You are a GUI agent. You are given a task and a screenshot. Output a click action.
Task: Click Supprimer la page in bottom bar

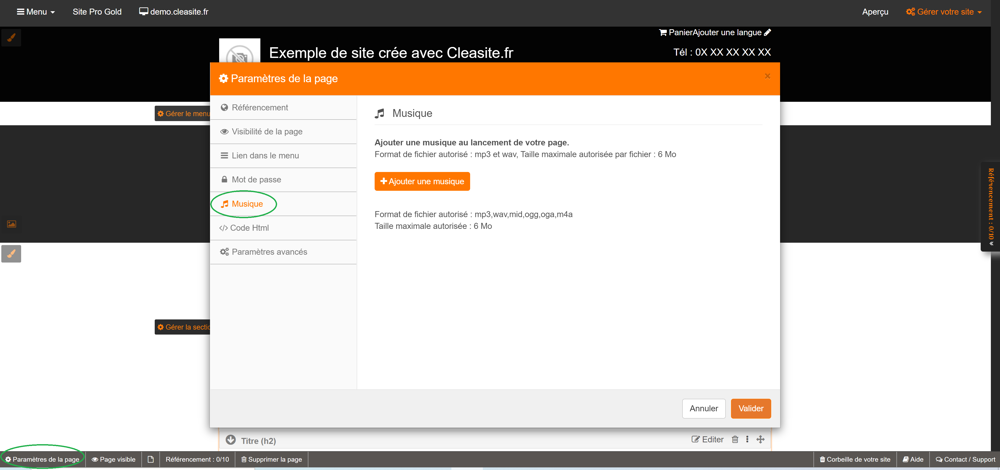(271, 460)
